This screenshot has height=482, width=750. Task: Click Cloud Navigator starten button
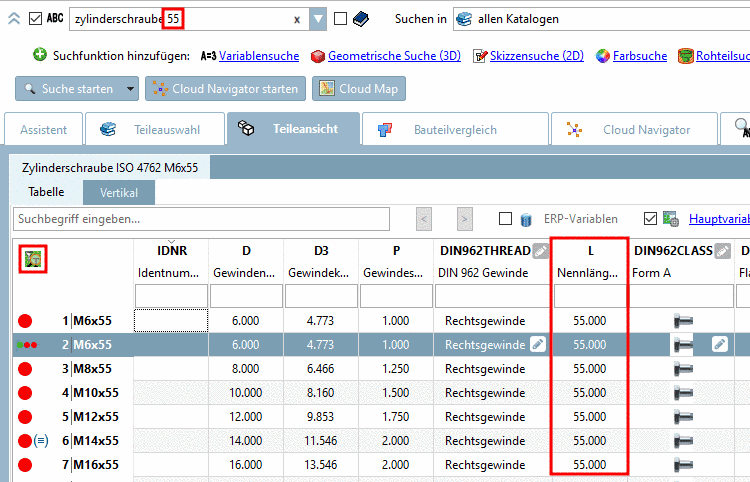(225, 89)
